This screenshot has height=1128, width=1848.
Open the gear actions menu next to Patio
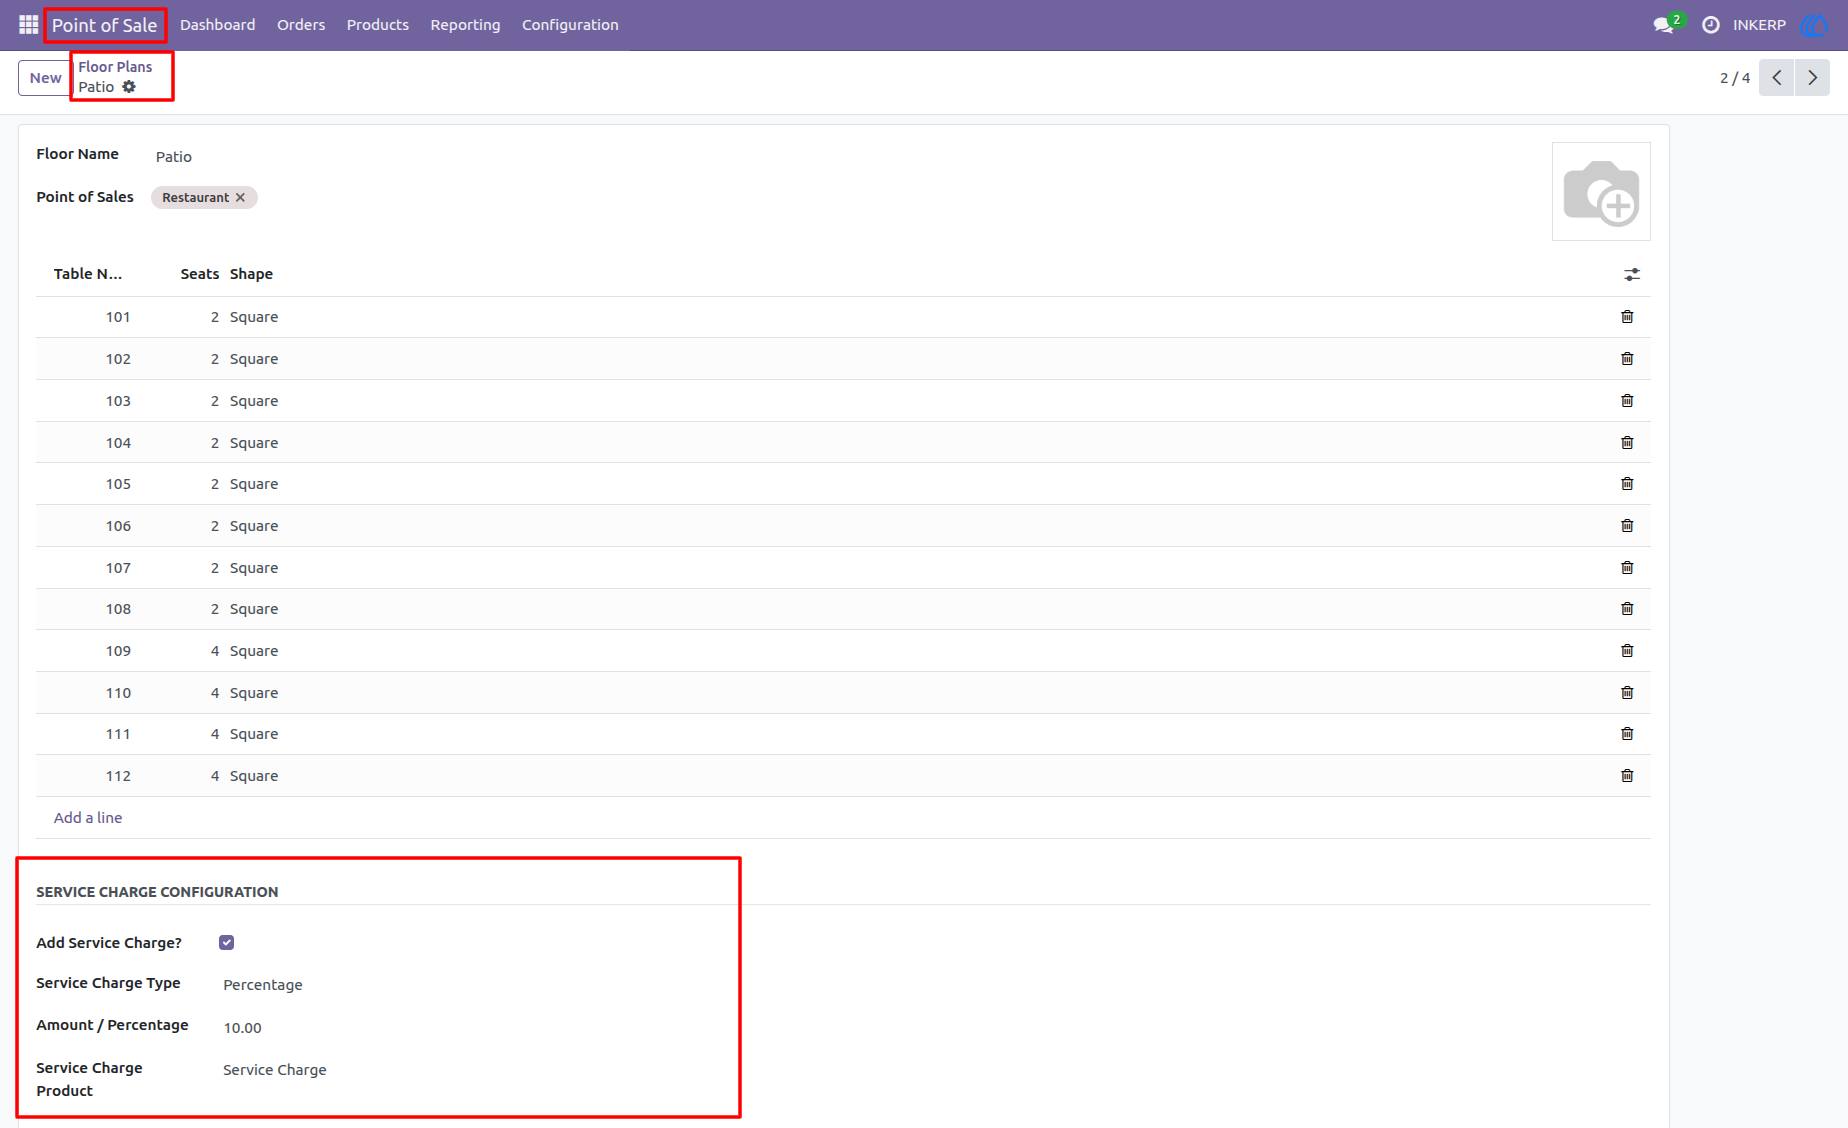(129, 87)
